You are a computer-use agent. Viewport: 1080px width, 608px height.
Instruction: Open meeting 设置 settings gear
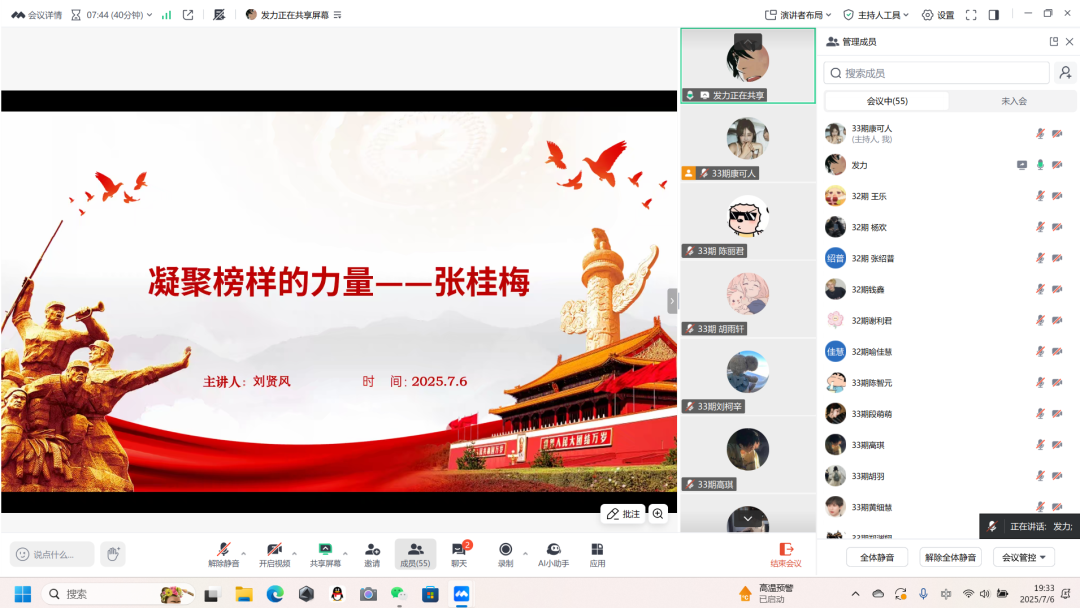tap(938, 14)
